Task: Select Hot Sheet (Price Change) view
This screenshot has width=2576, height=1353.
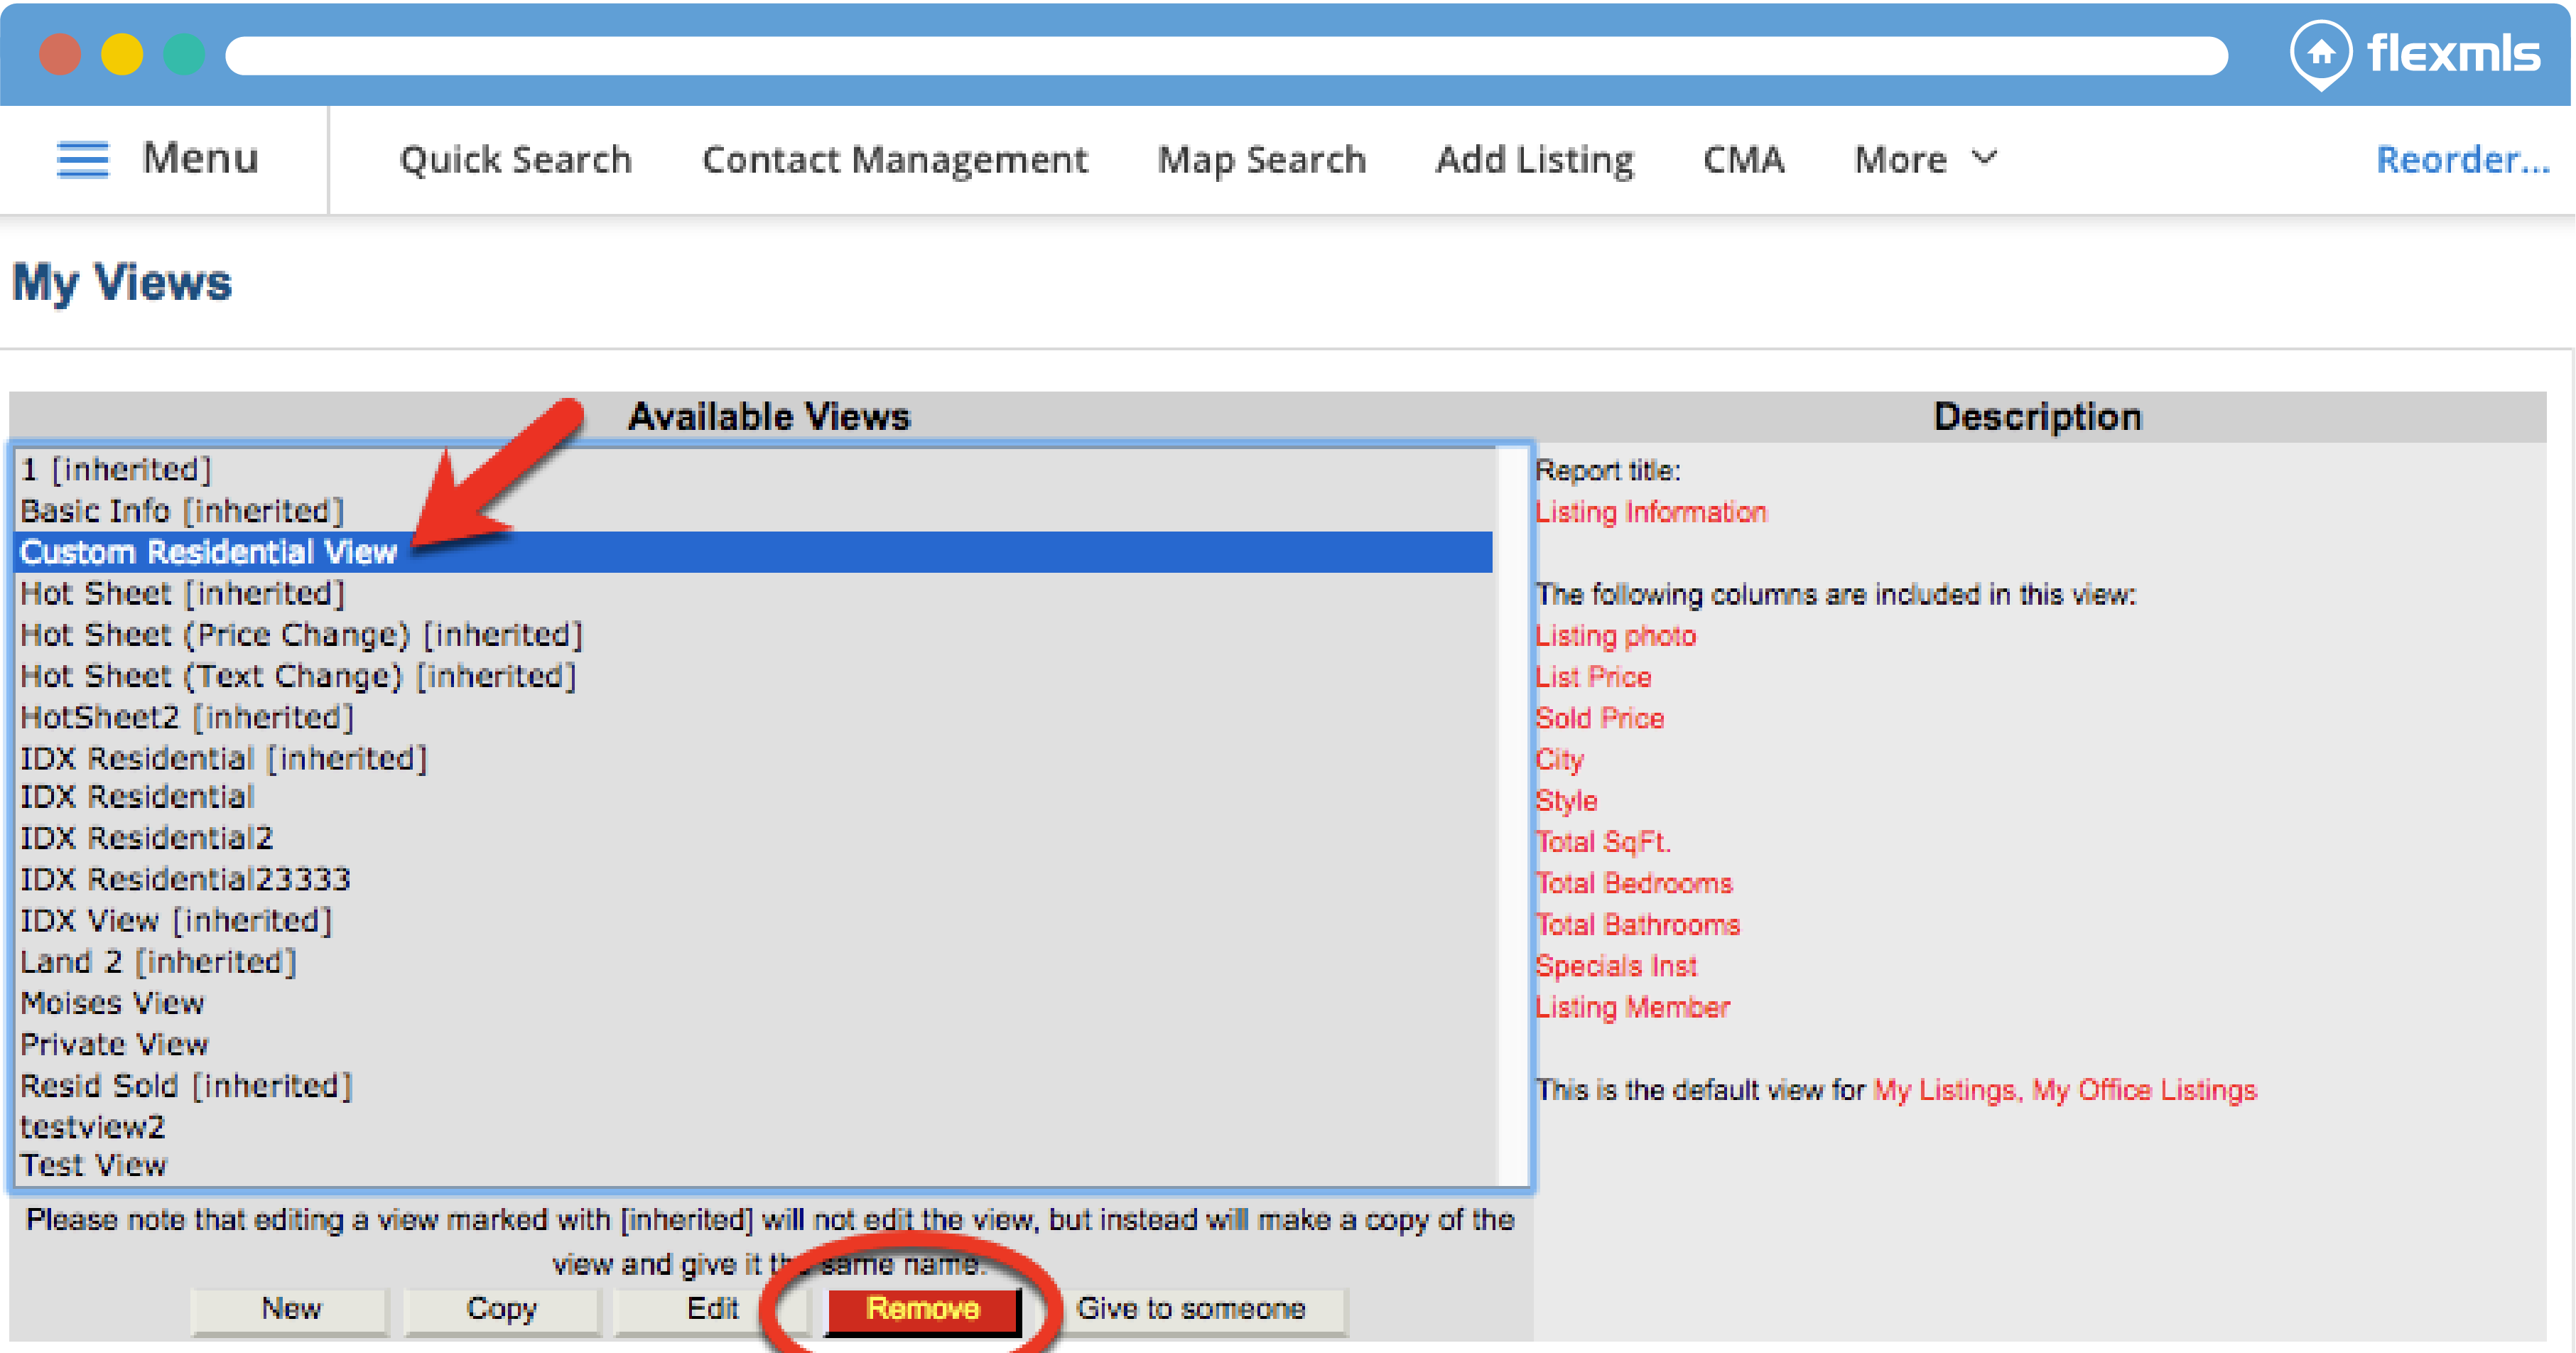Action: (x=300, y=634)
